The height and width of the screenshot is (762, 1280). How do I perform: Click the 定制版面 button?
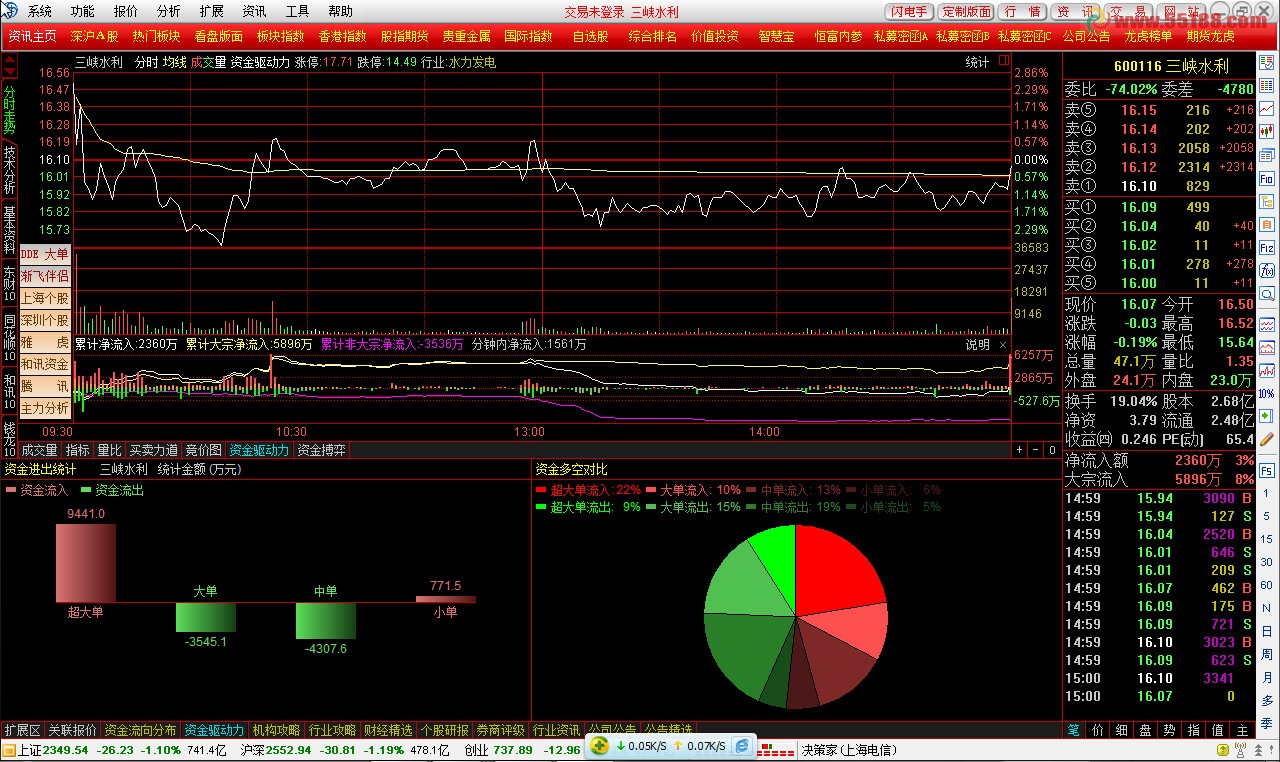point(966,11)
